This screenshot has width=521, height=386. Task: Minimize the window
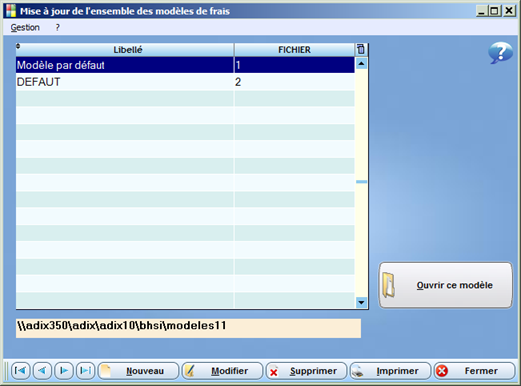481,11
